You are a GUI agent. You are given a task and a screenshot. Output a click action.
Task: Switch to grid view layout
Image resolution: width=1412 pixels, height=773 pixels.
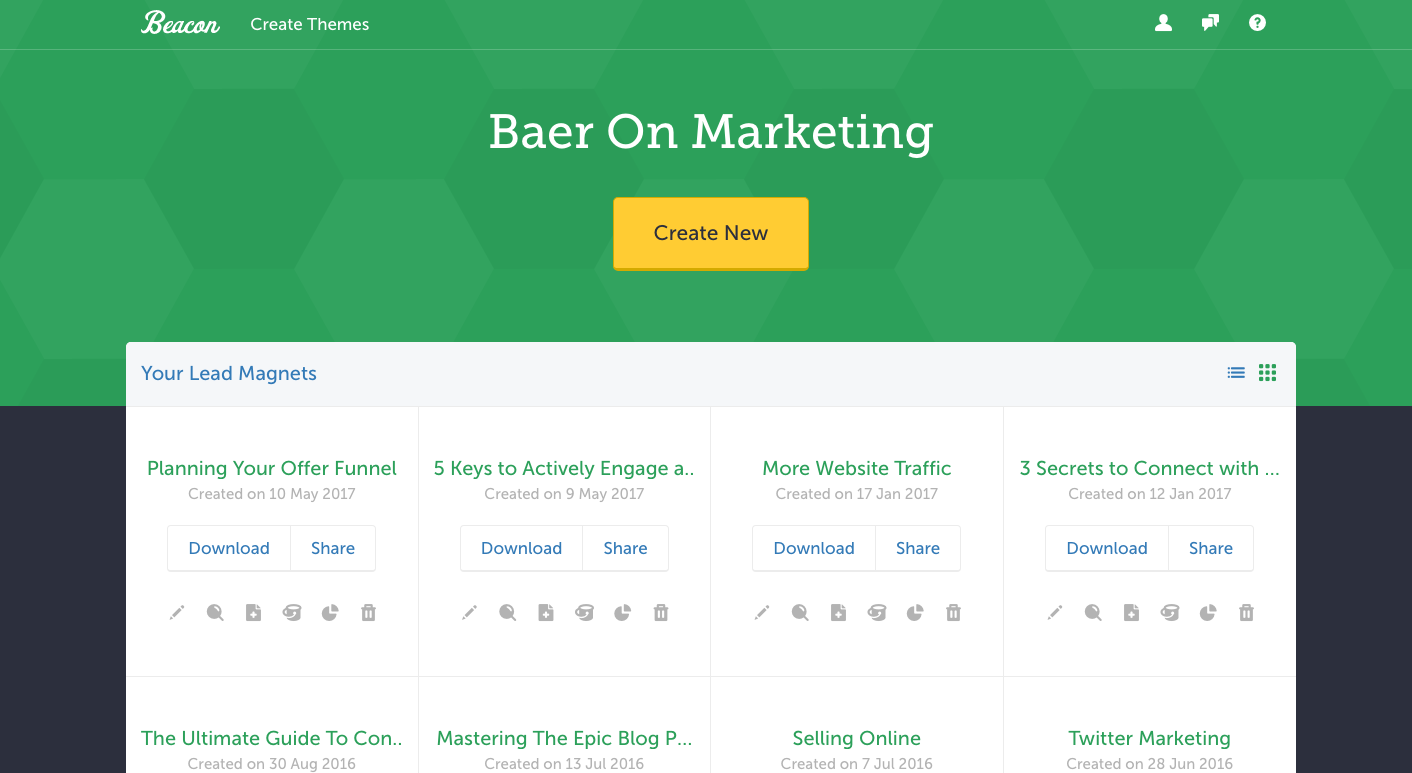tap(1267, 373)
